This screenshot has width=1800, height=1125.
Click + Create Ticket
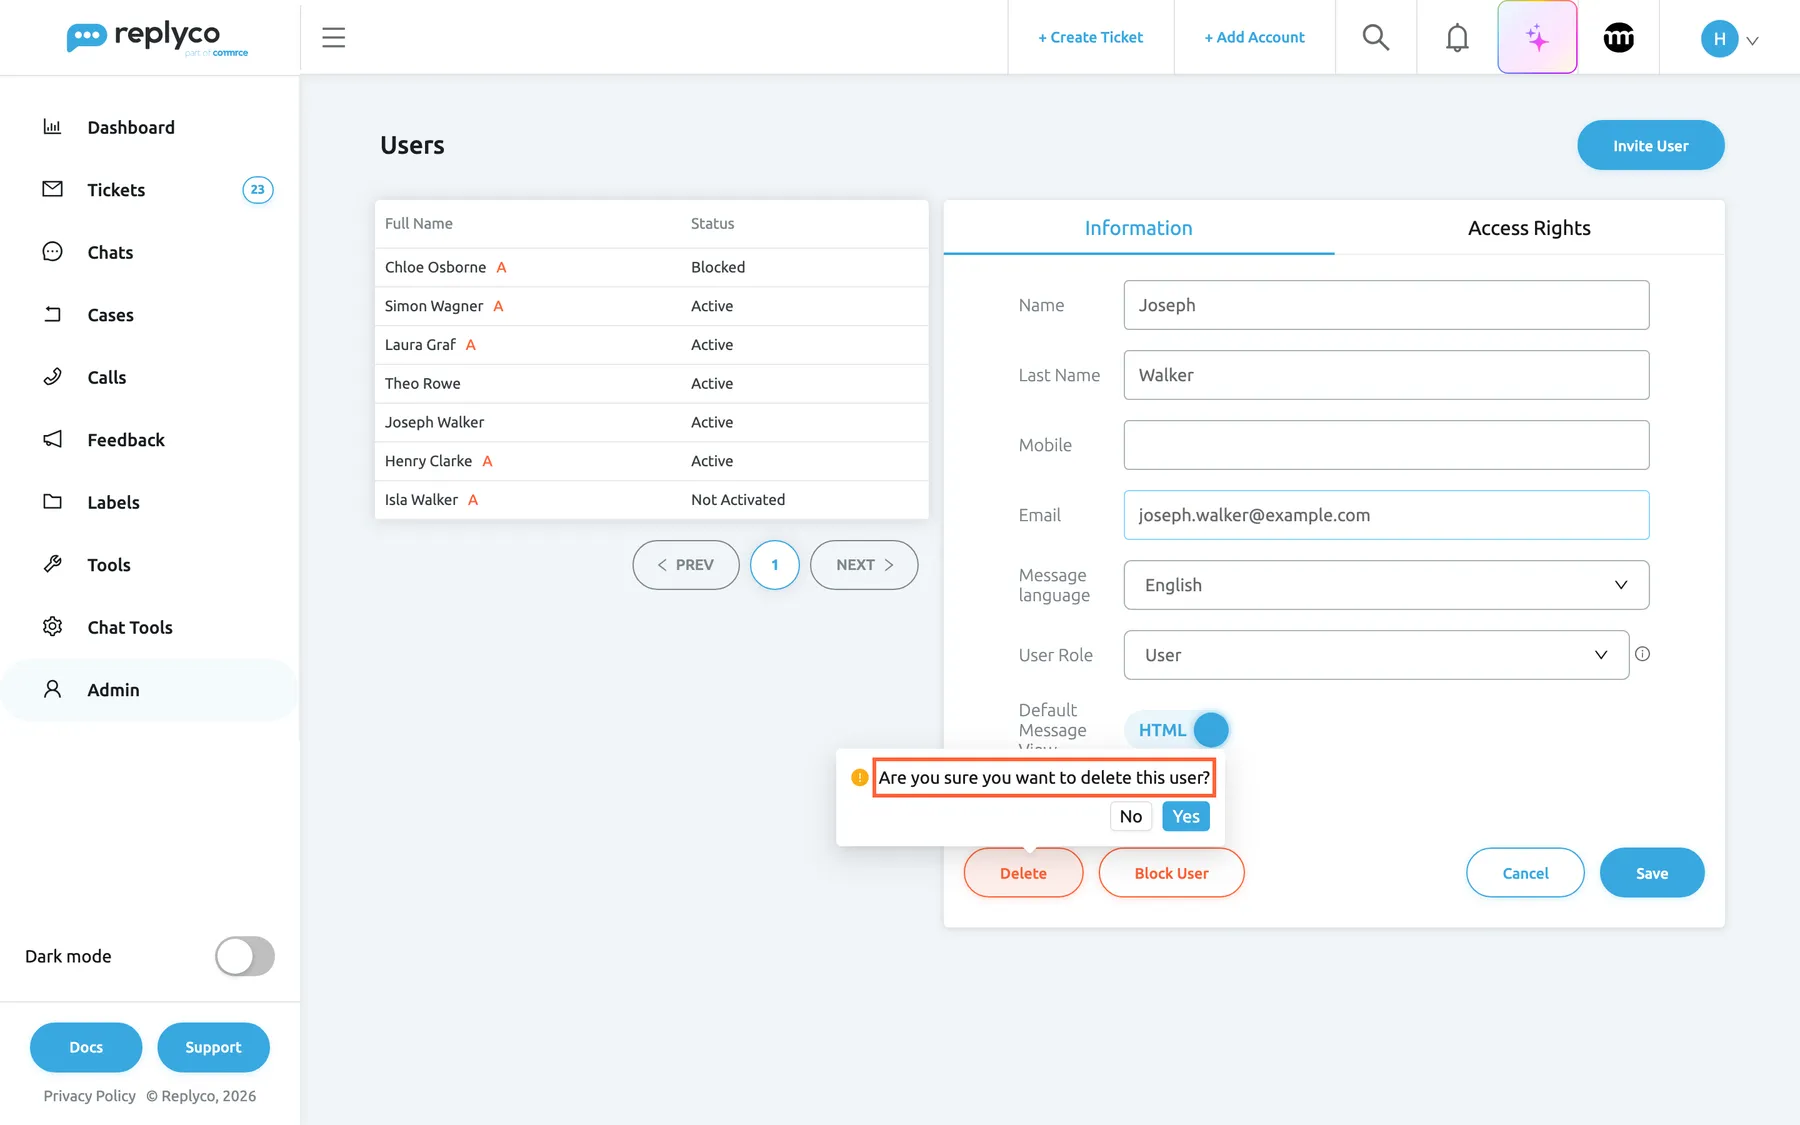click(x=1091, y=38)
